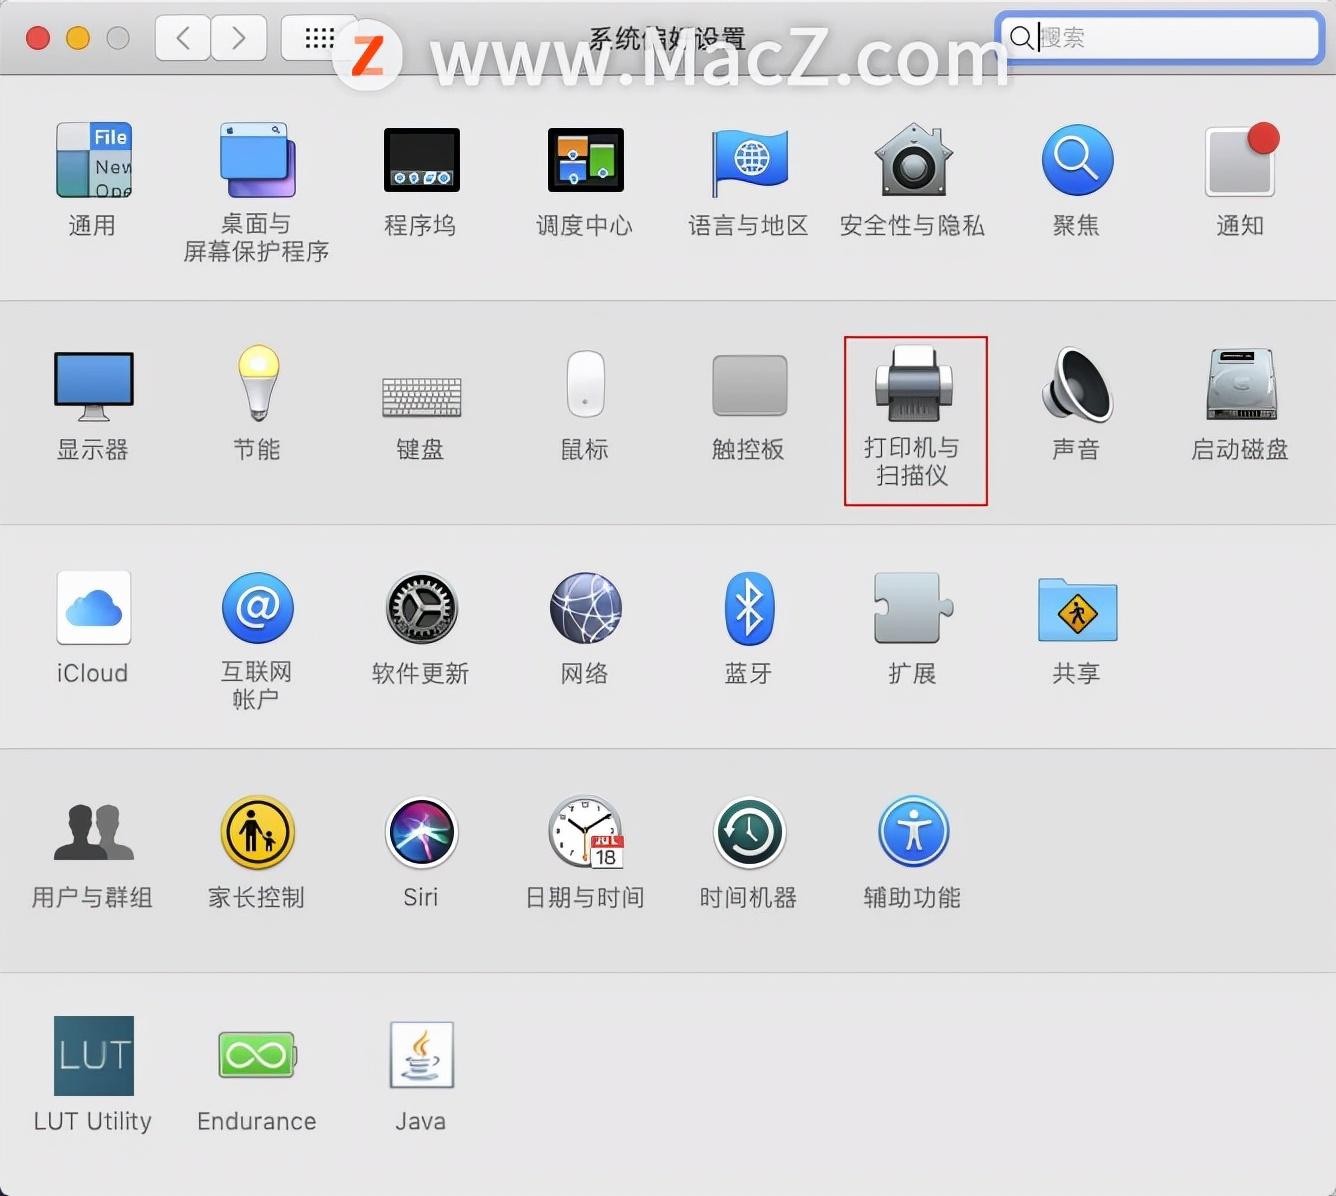Open Parental Controls (家长控制) pane

(x=257, y=833)
